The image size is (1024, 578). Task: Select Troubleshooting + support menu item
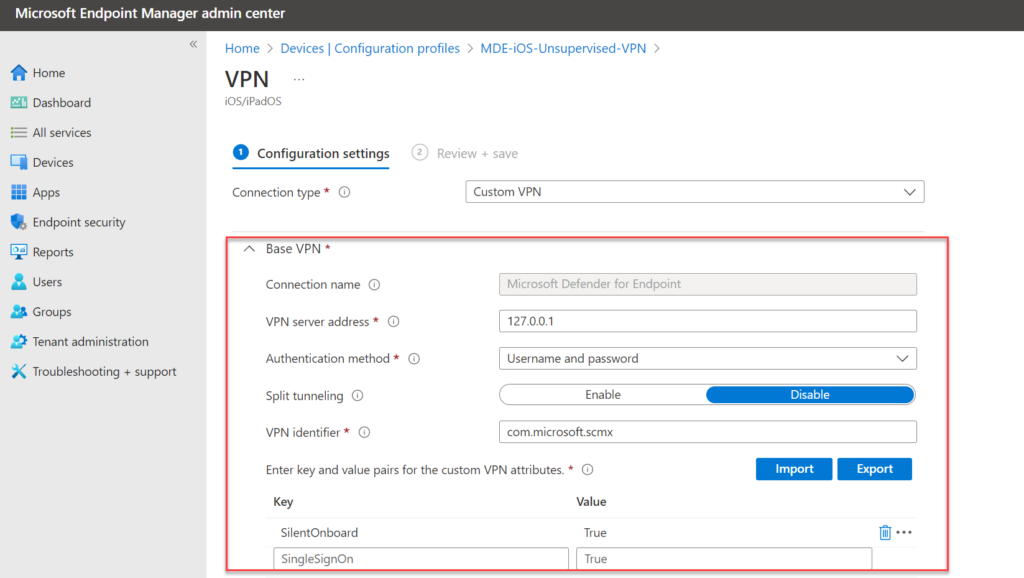tap(104, 372)
